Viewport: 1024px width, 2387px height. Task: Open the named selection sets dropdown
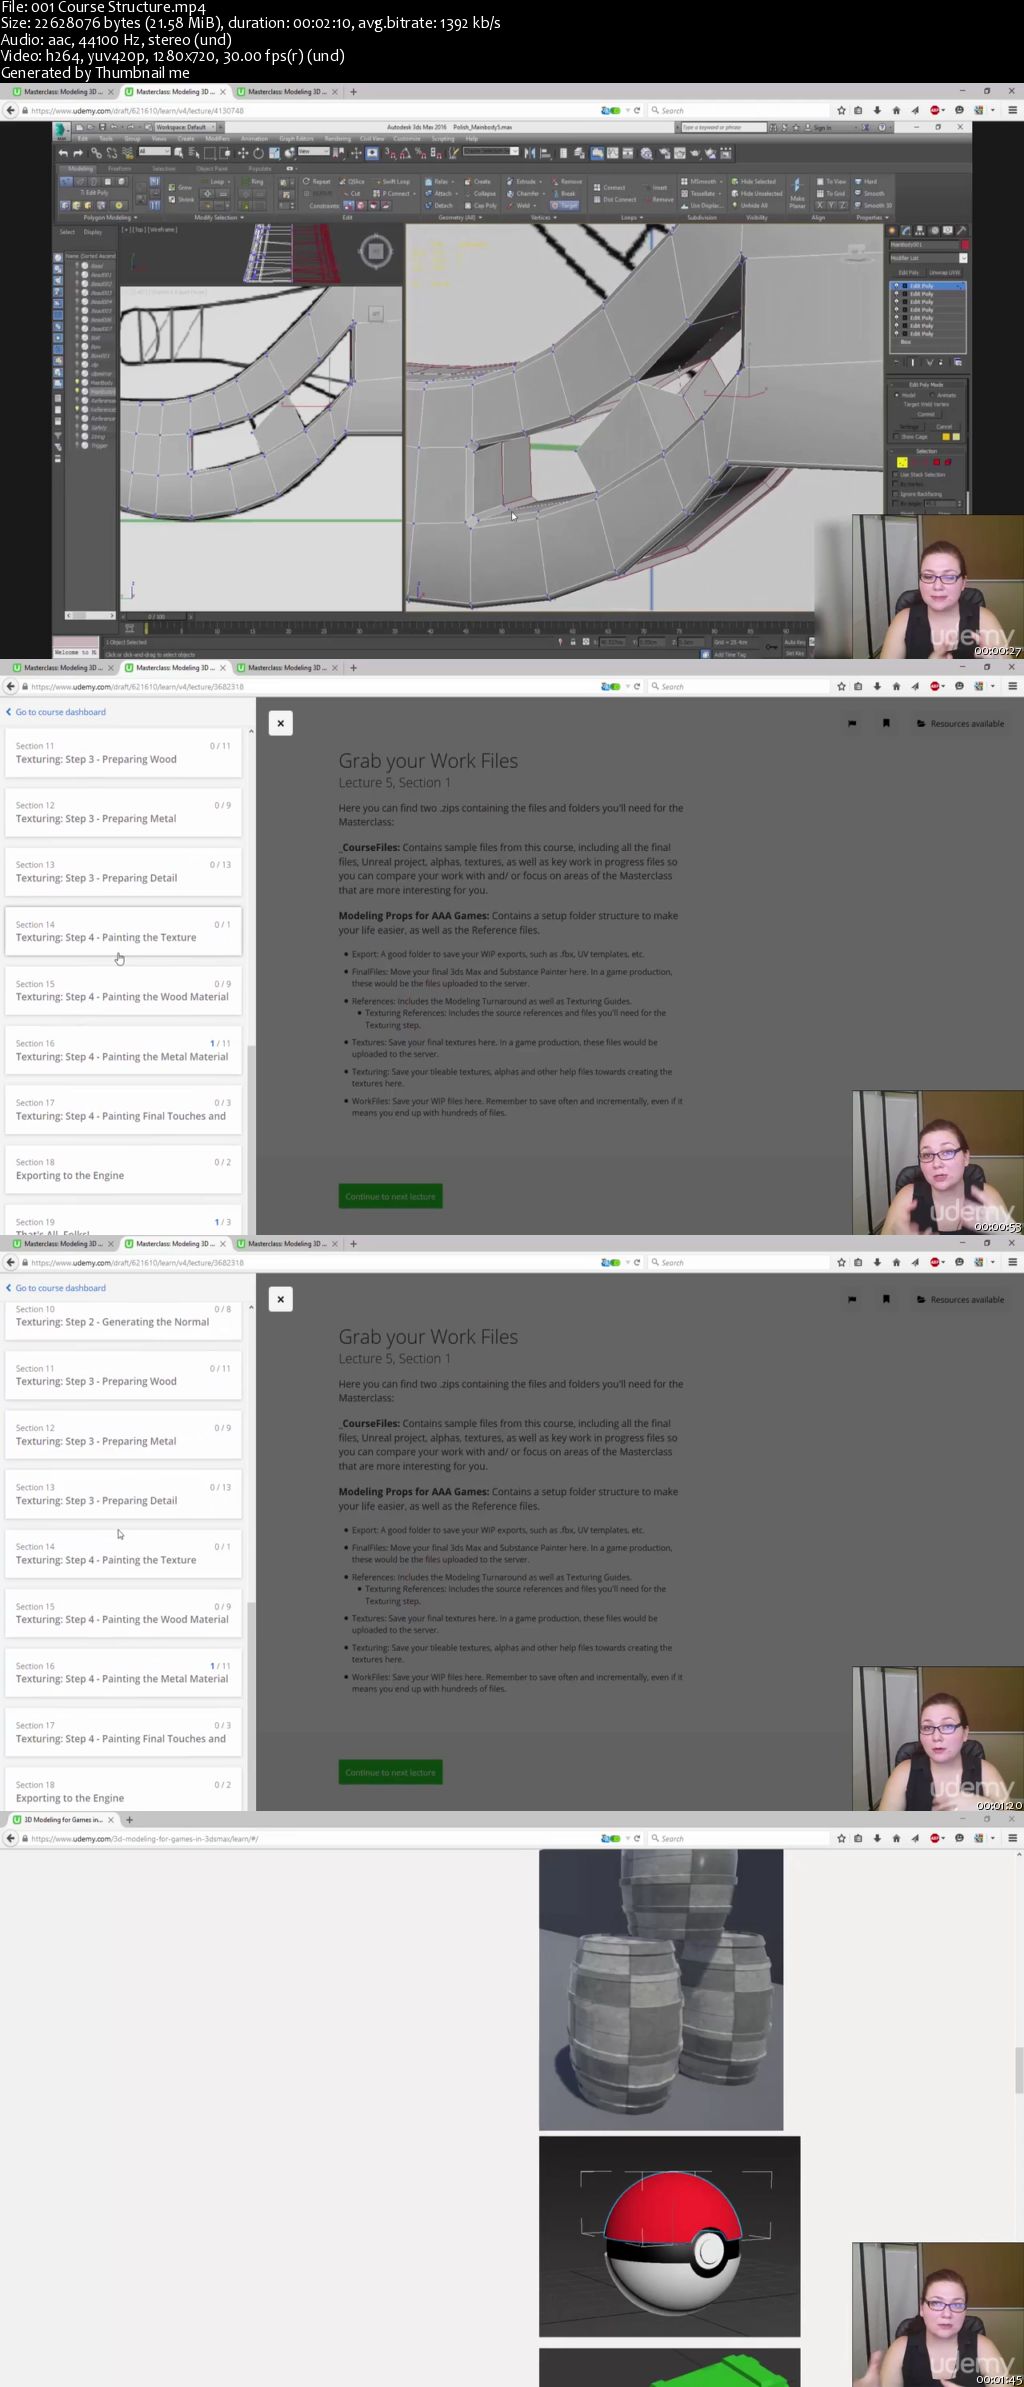(491, 151)
